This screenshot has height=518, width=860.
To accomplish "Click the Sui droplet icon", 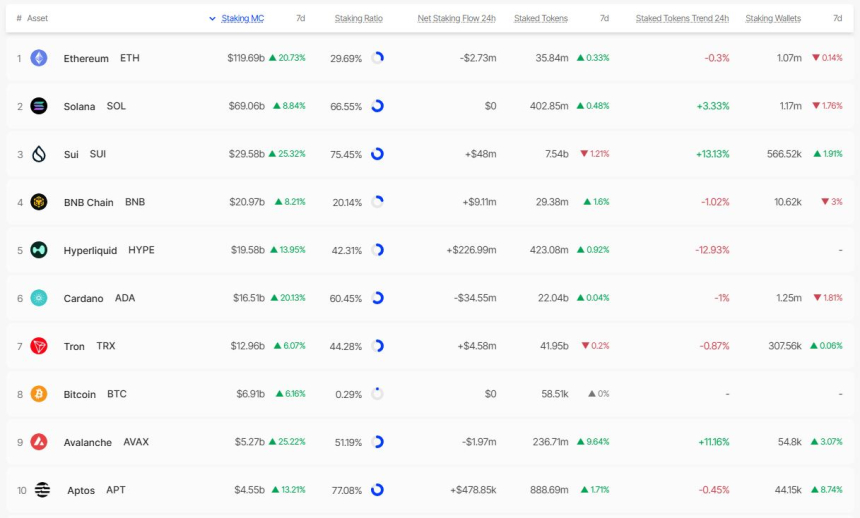I will pos(39,154).
